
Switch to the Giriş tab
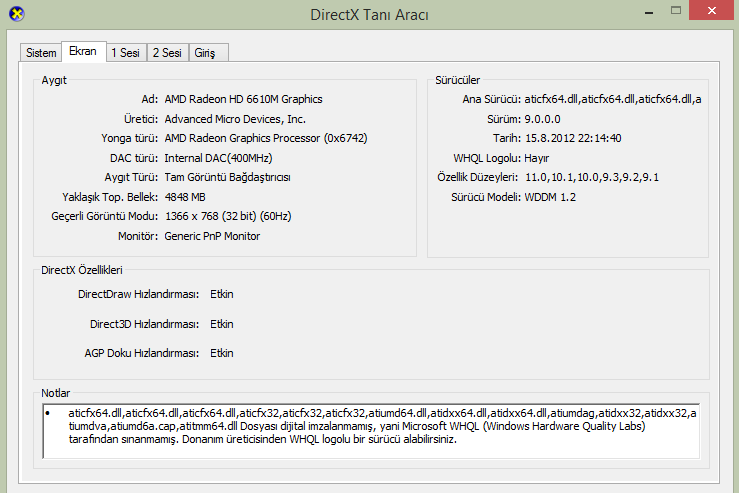pyautogui.click(x=208, y=53)
